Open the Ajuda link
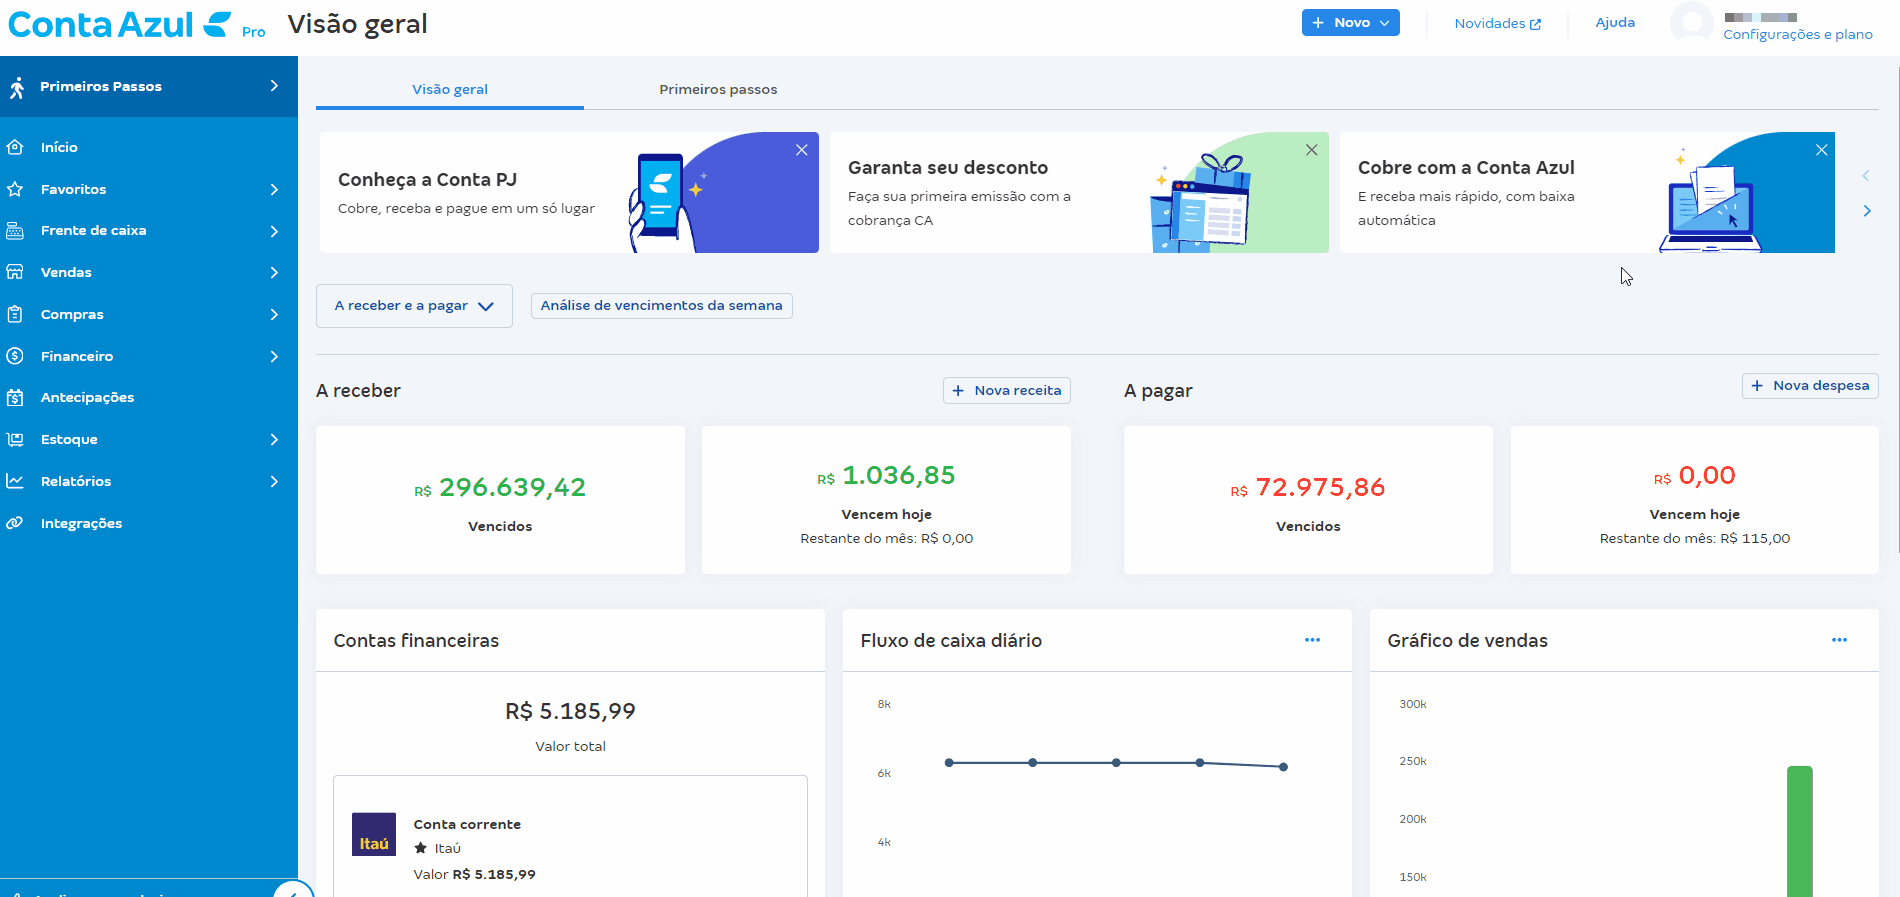This screenshot has height=897, width=1900. point(1615,22)
